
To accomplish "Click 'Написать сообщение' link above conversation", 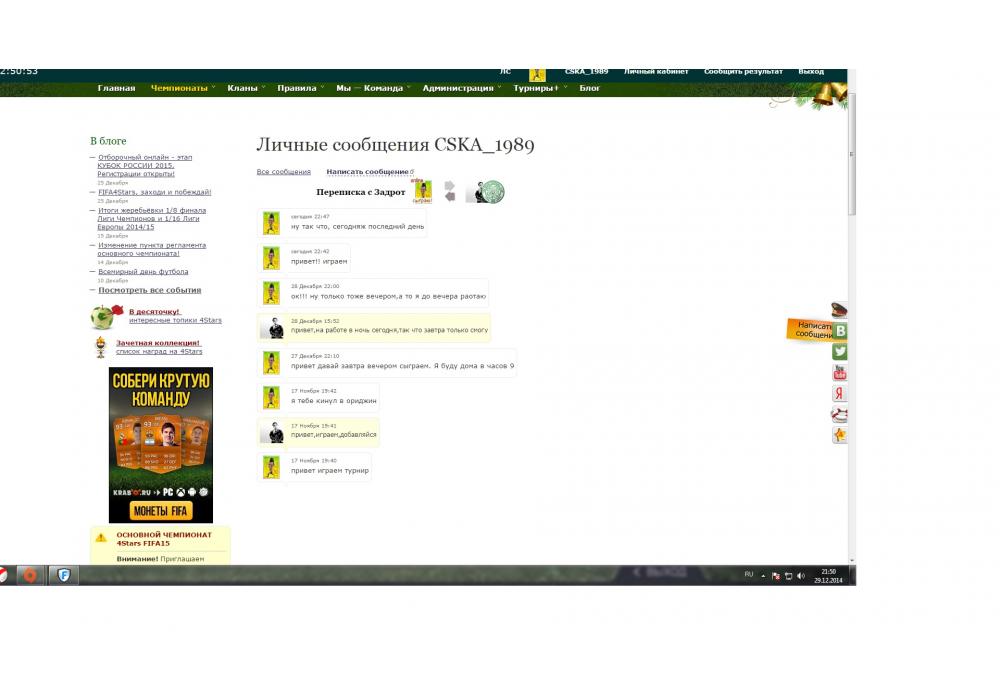I will pyautogui.click(x=367, y=171).
